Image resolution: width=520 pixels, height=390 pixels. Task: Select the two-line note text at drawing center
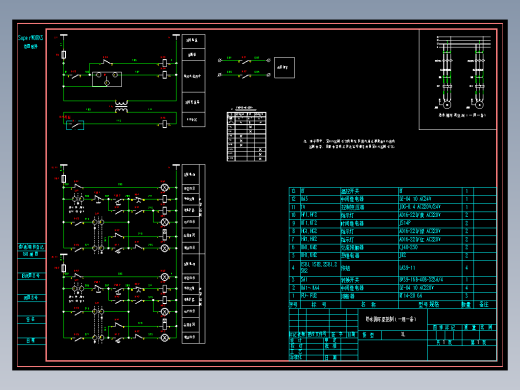click(349, 144)
